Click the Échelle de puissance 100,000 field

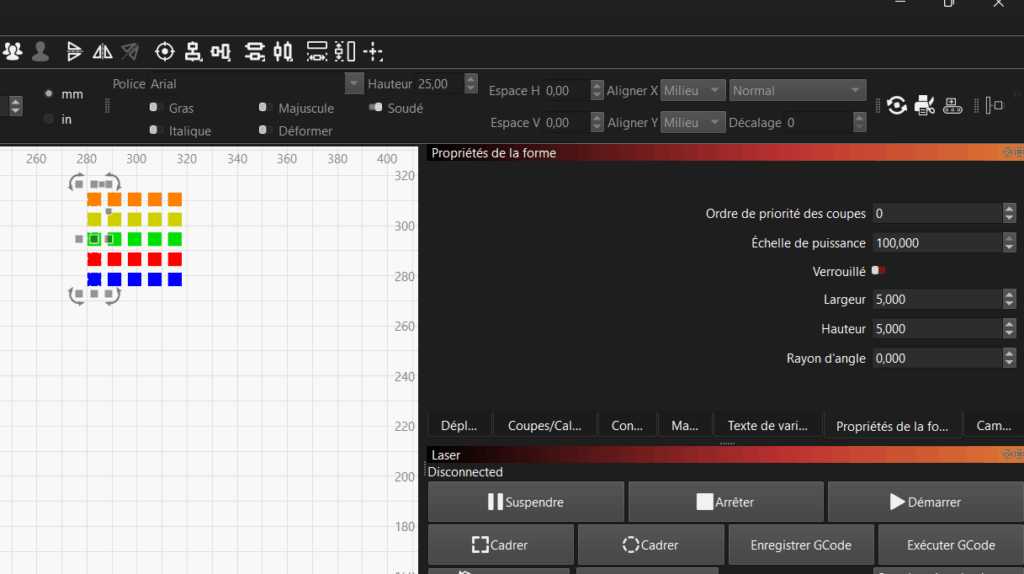point(938,243)
